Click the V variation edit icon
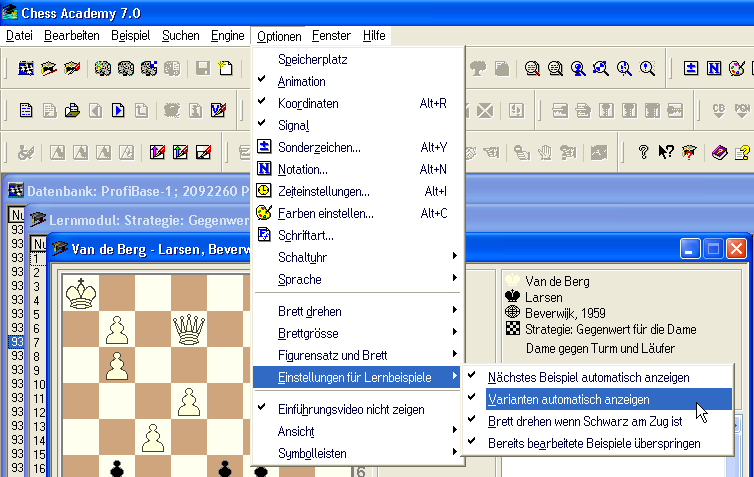The width and height of the screenshot is (754, 477). [x=218, y=111]
